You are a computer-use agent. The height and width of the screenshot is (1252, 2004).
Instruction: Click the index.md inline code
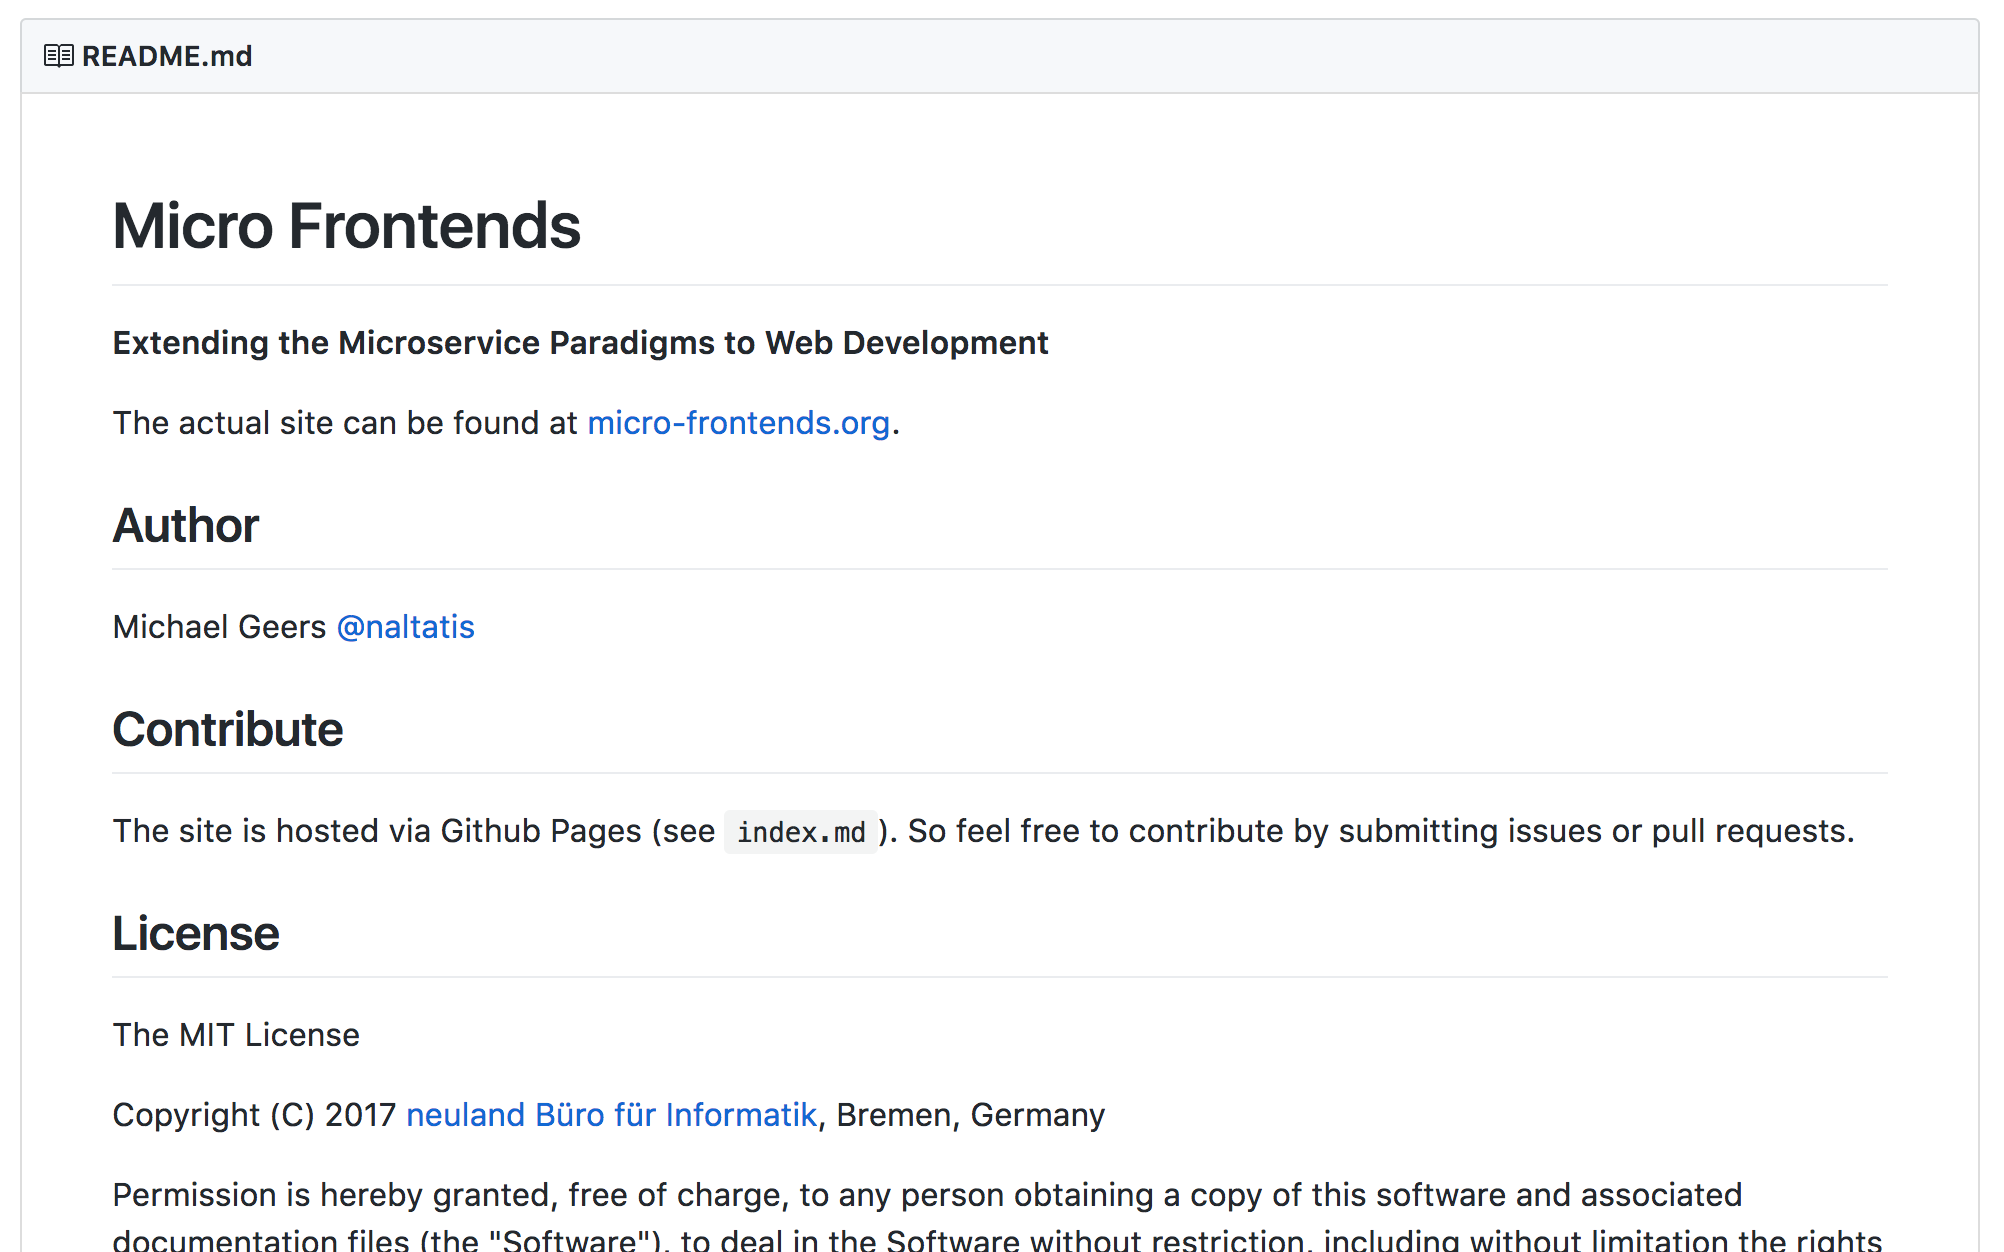pyautogui.click(x=800, y=832)
